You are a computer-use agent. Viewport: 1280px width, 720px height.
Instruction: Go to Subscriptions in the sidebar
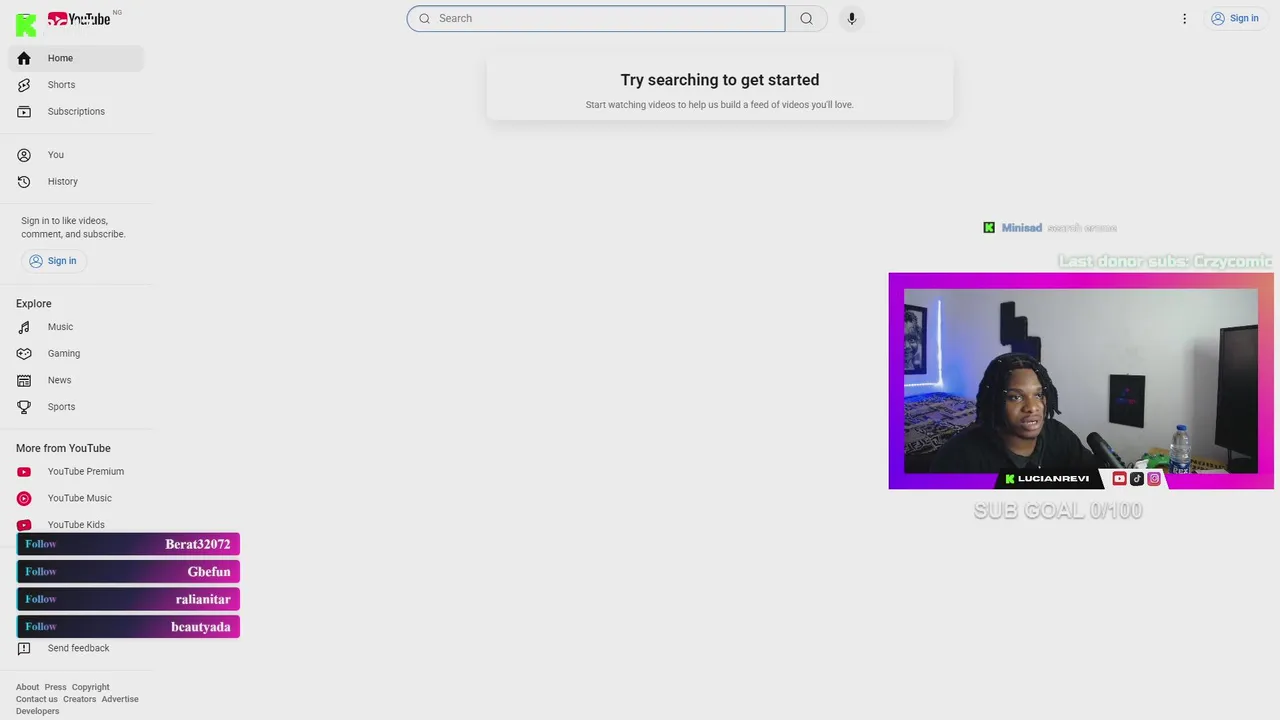pos(76,111)
